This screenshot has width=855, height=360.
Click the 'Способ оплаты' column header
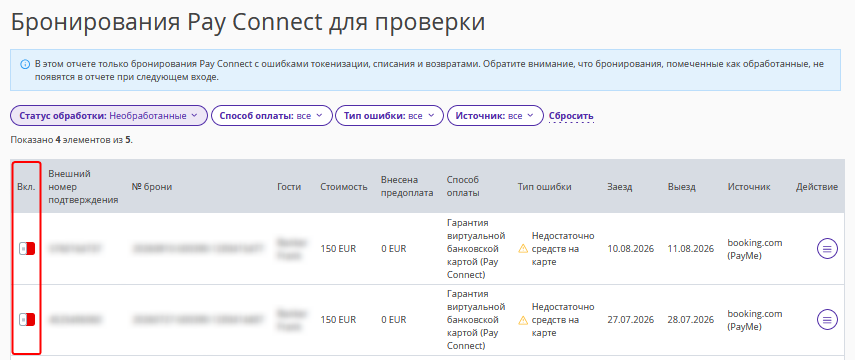[463, 187]
